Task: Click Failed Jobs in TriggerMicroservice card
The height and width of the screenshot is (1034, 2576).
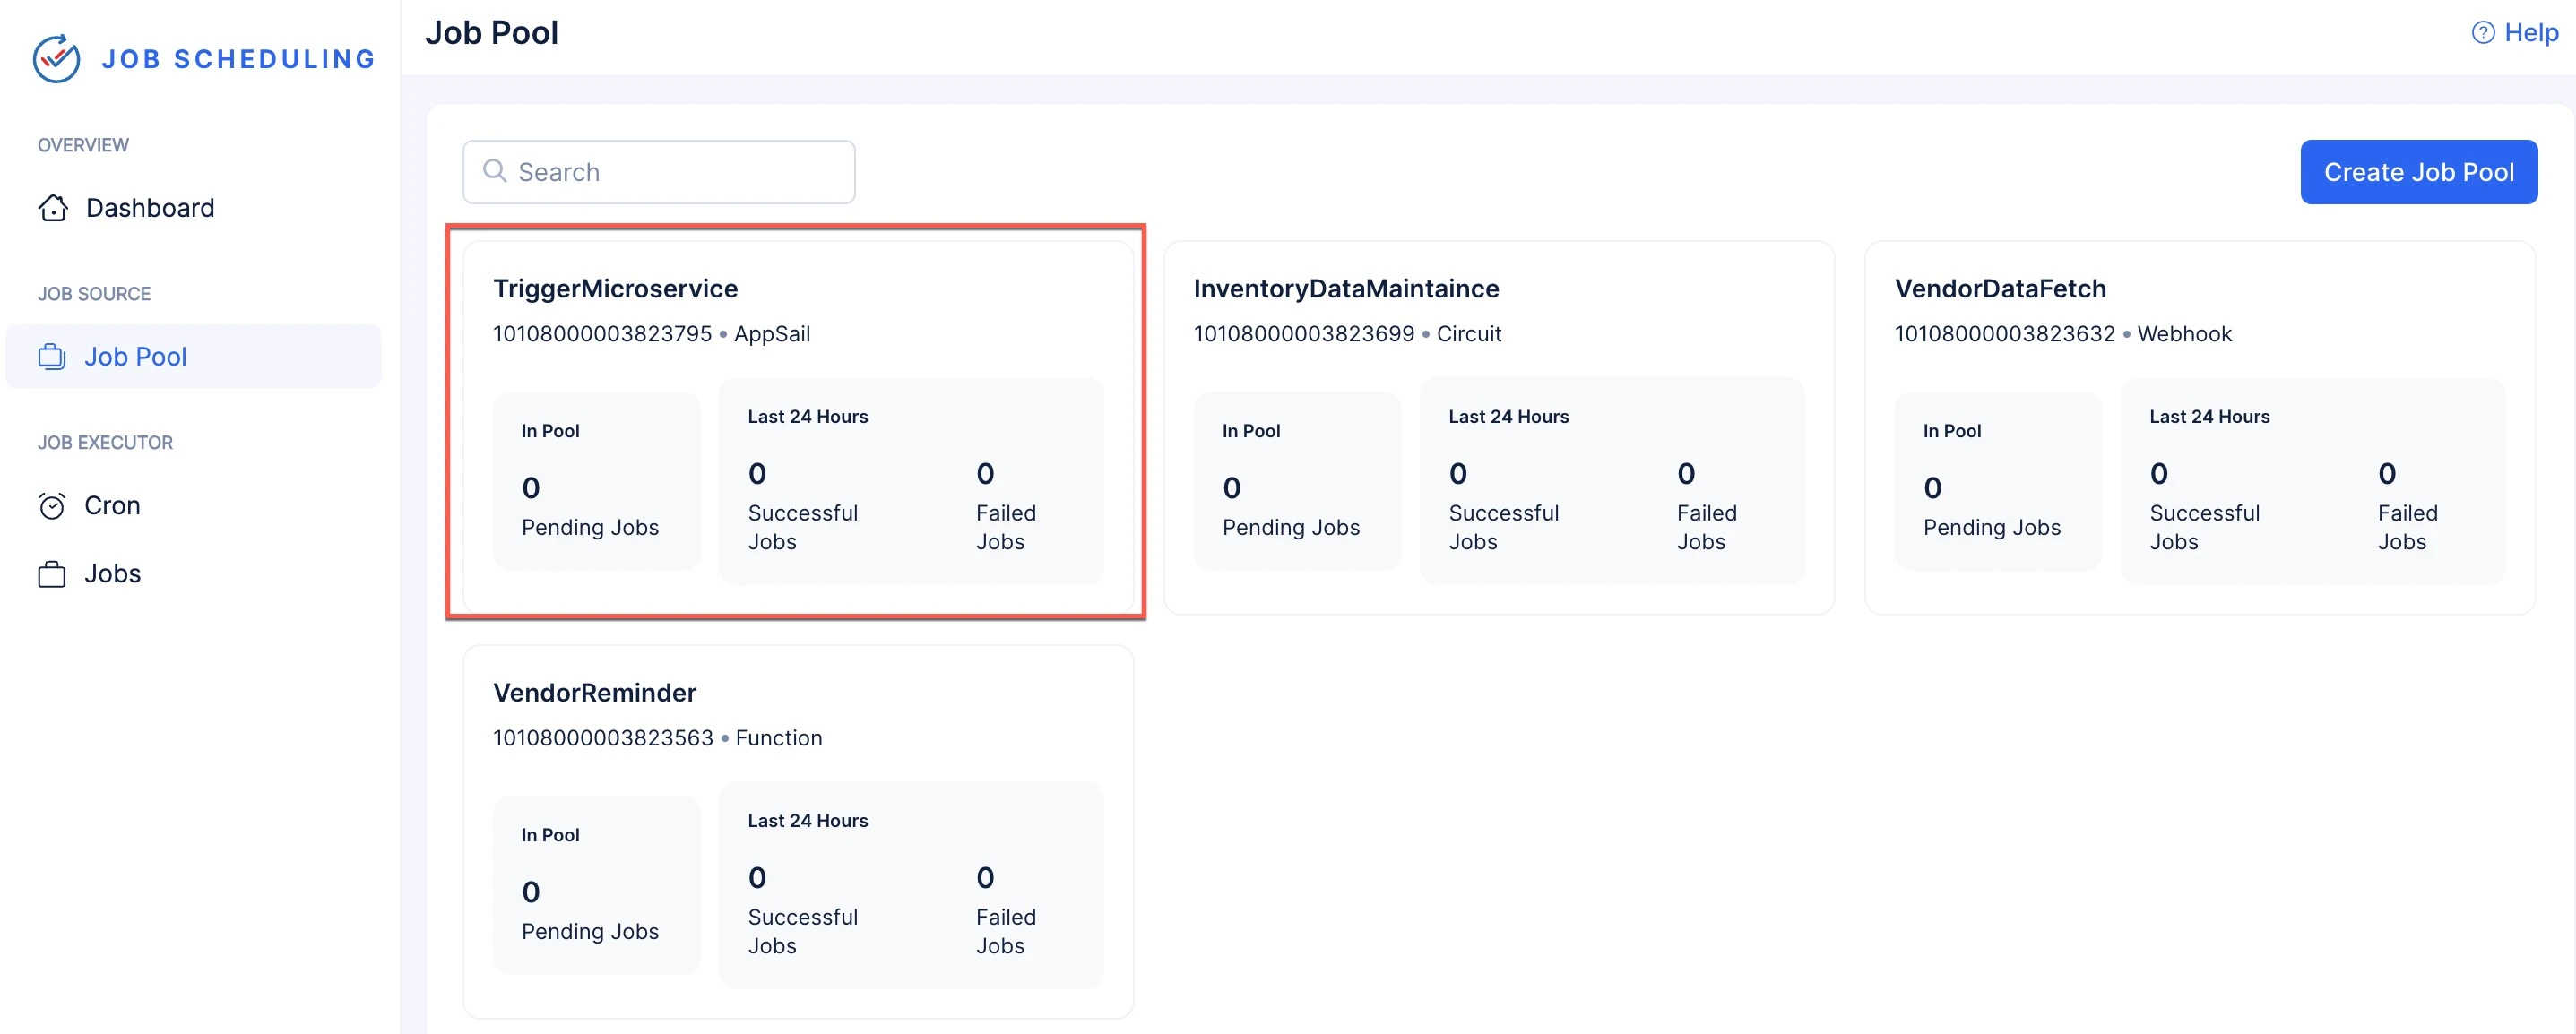Action: [x=1005, y=527]
